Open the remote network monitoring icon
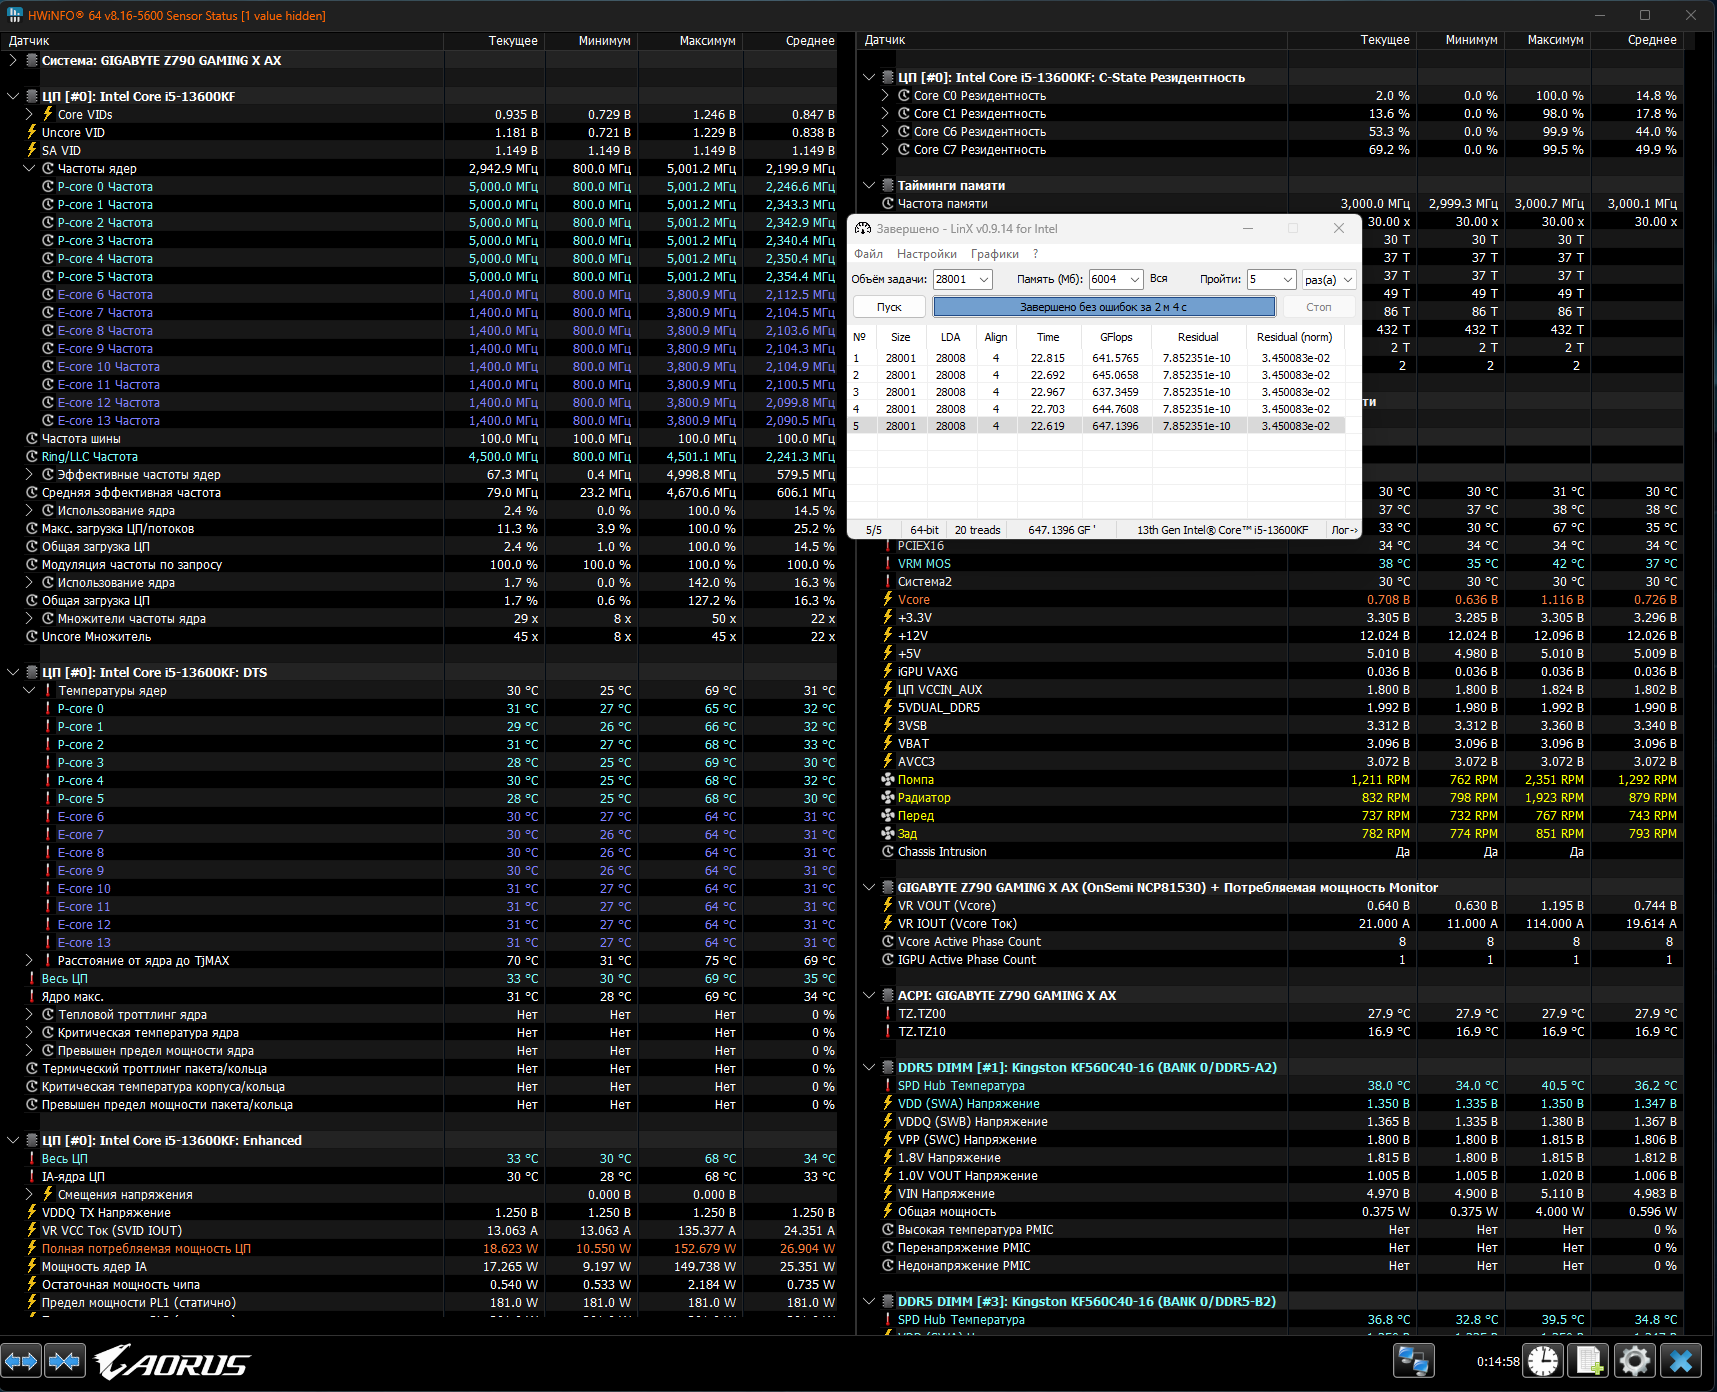The height and width of the screenshot is (1392, 1717). point(1414,1361)
